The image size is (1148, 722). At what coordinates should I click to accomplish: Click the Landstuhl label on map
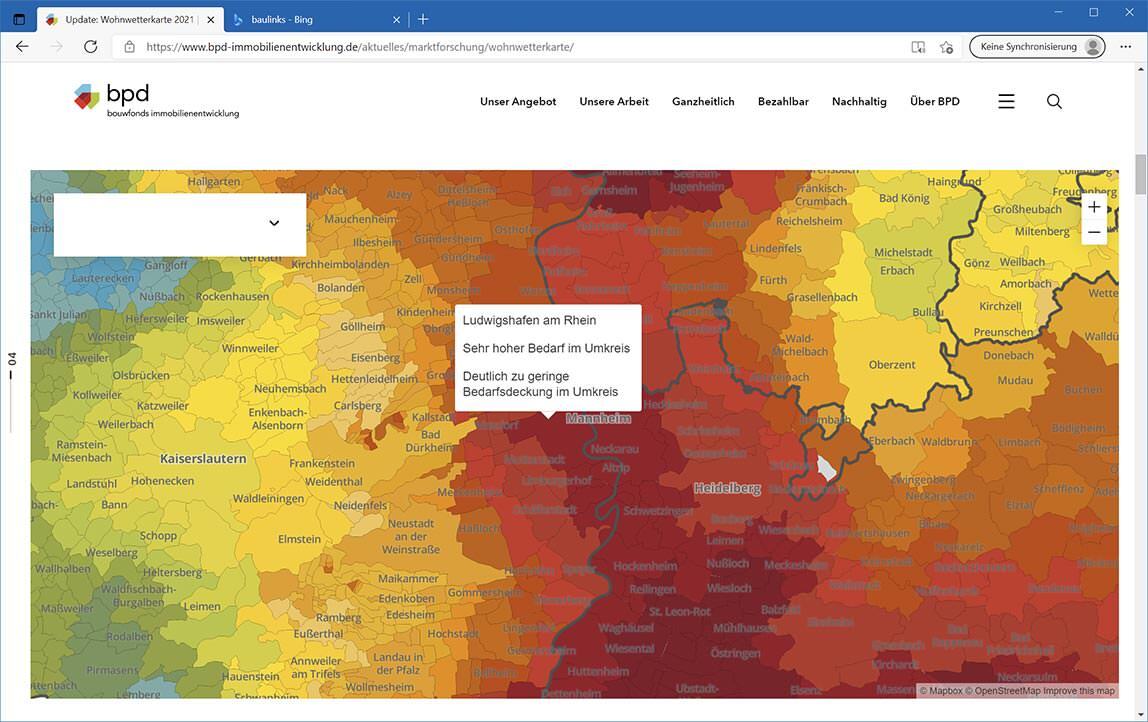[x=92, y=484]
